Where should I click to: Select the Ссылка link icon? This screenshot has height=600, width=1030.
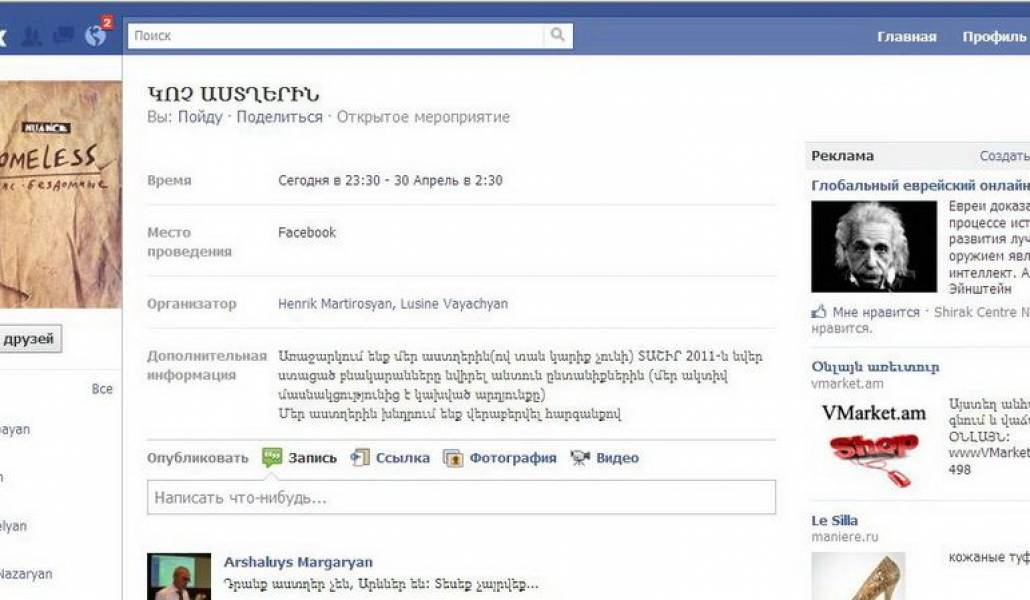click(359, 457)
